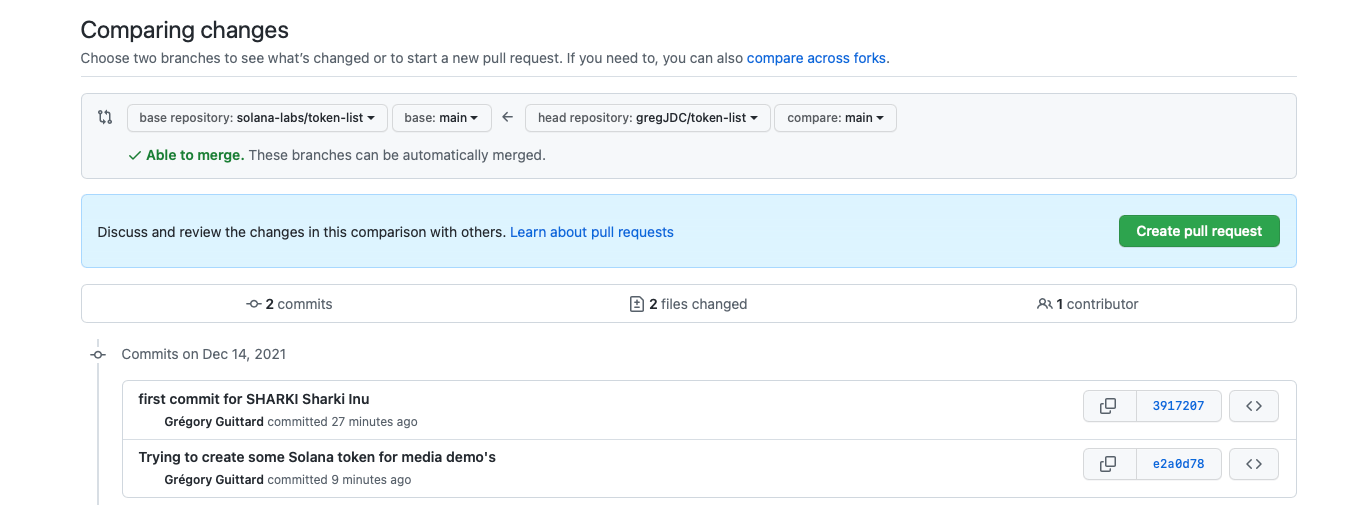Copy full SHA for commit e2a0d78
The image size is (1370, 505).
[x=1109, y=464]
